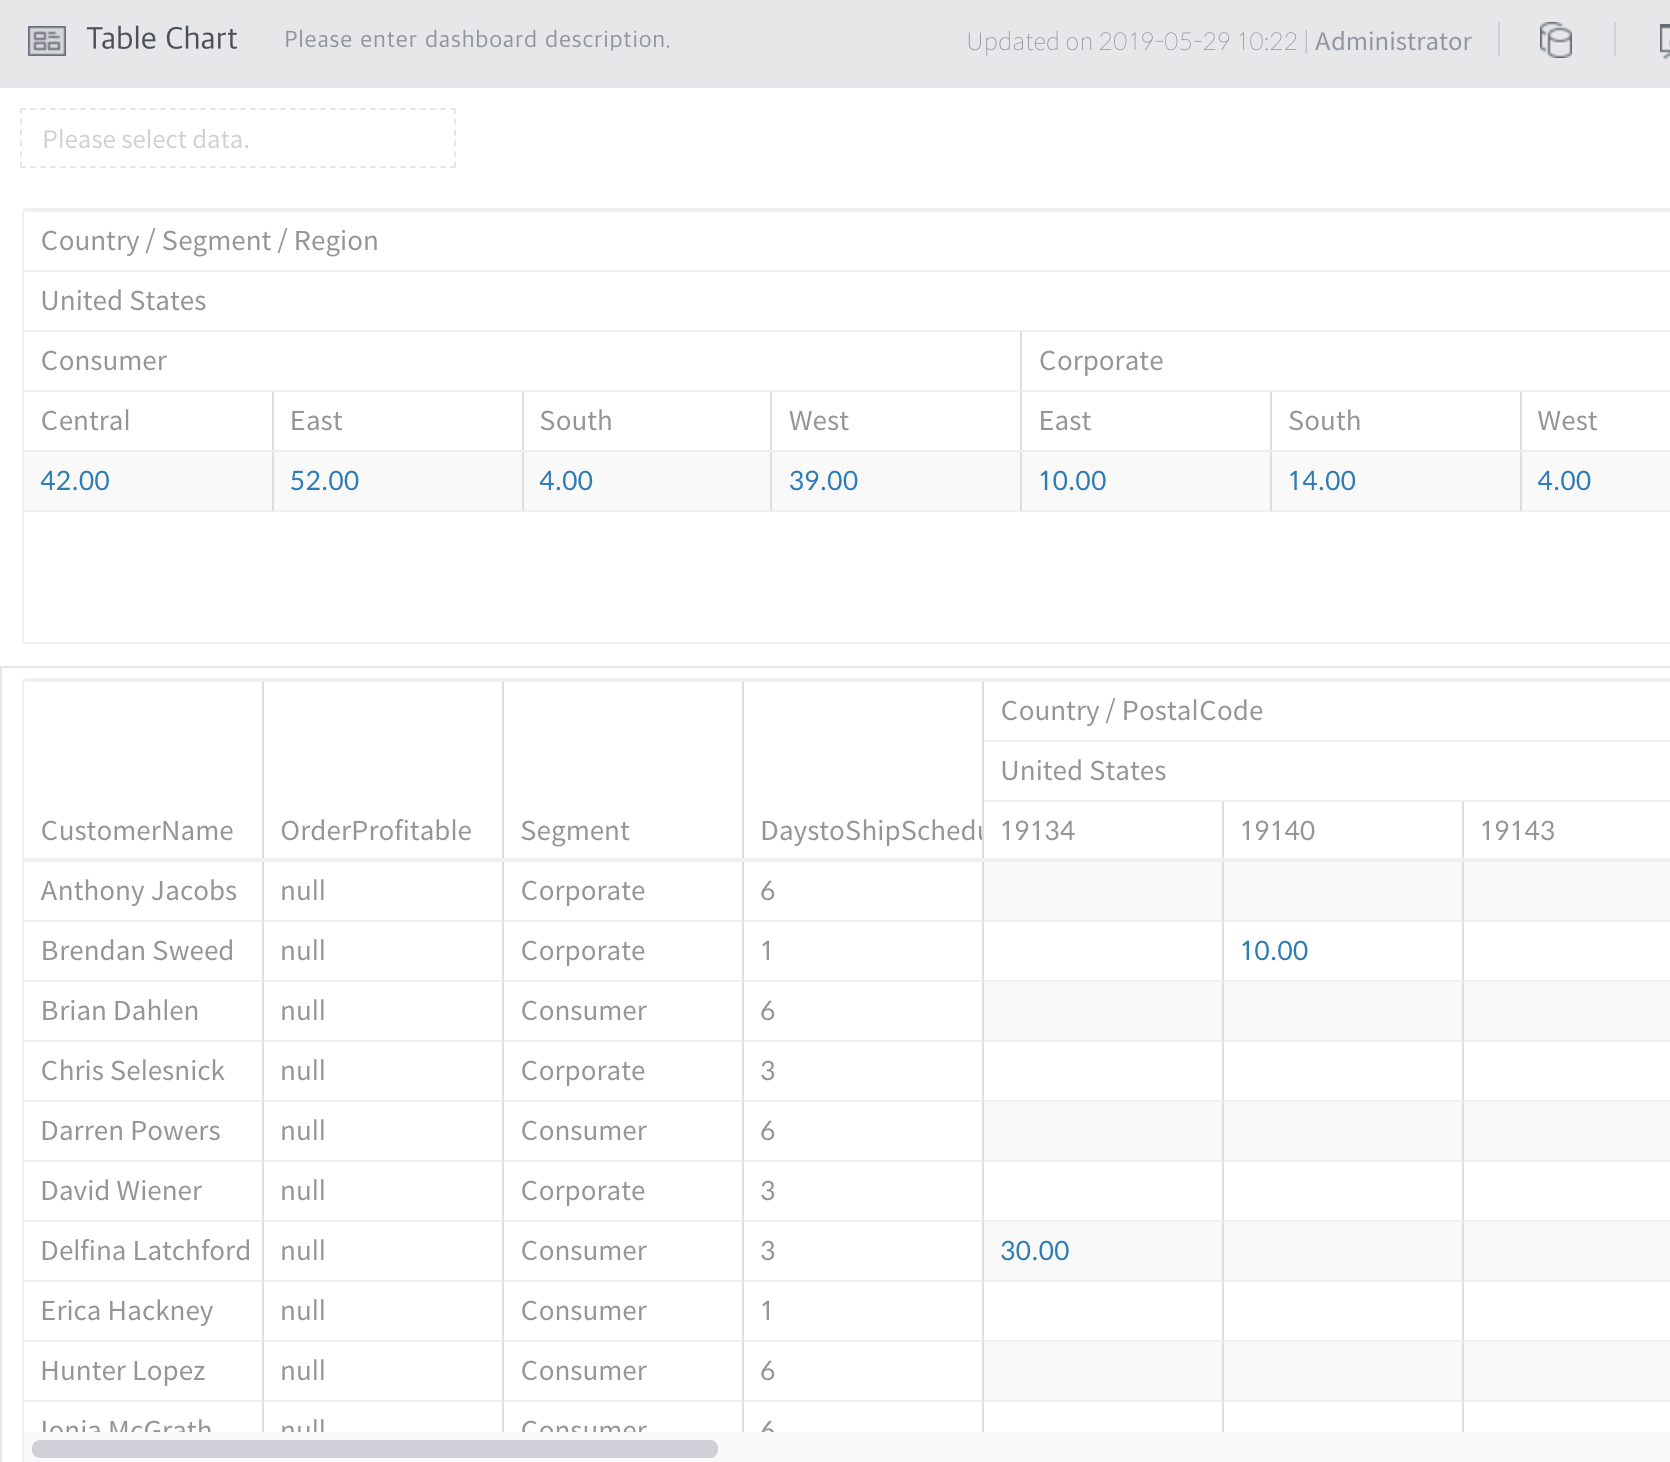The width and height of the screenshot is (1670, 1462).
Task: Select the Hunter Lopez row name
Action: pos(123,1371)
